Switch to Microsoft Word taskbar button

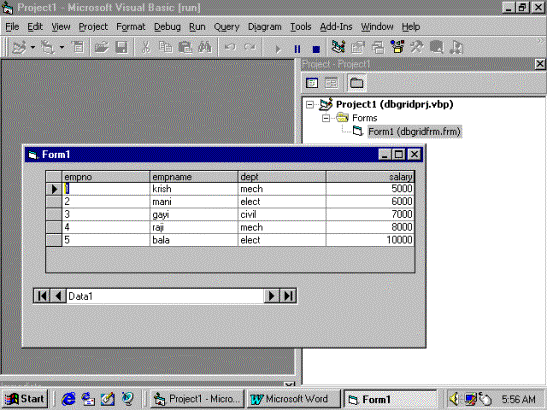click(294, 399)
